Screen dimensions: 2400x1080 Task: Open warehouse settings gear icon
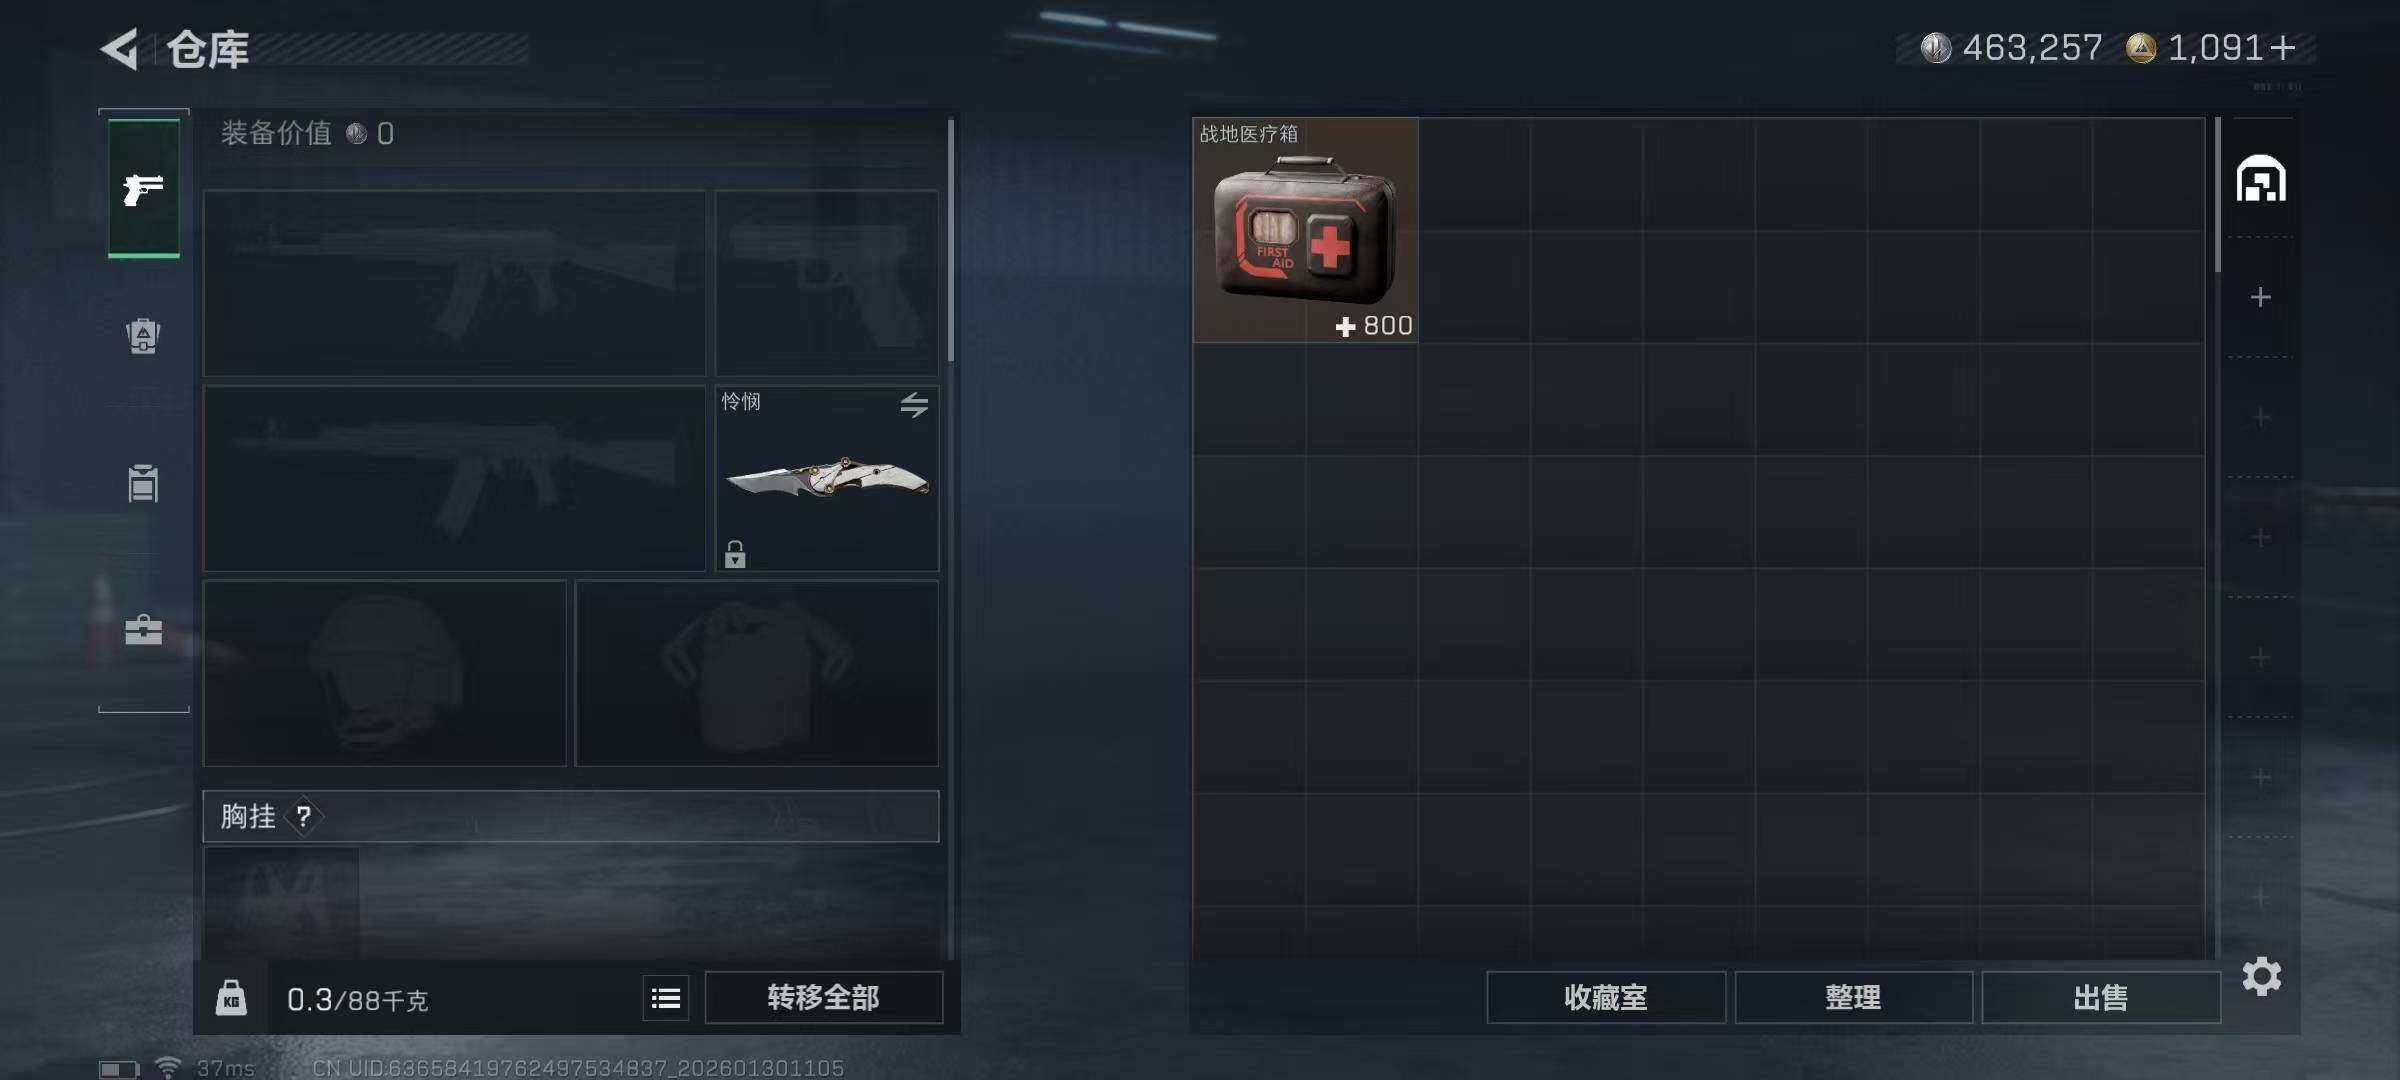coord(2262,977)
